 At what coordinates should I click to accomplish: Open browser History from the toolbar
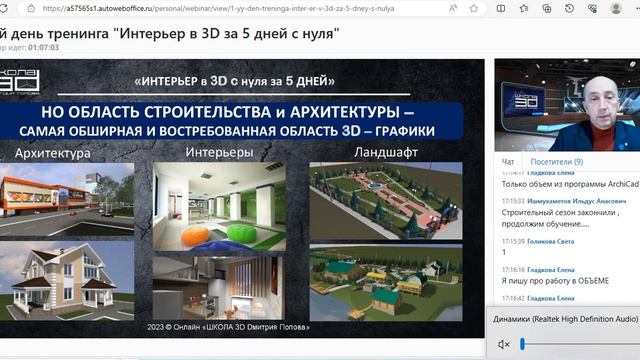pos(569,8)
